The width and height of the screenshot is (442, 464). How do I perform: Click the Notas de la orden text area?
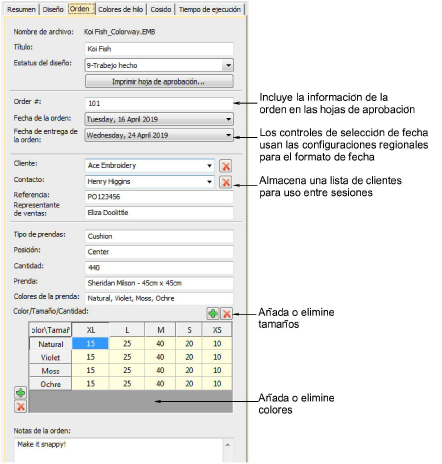pos(119,450)
